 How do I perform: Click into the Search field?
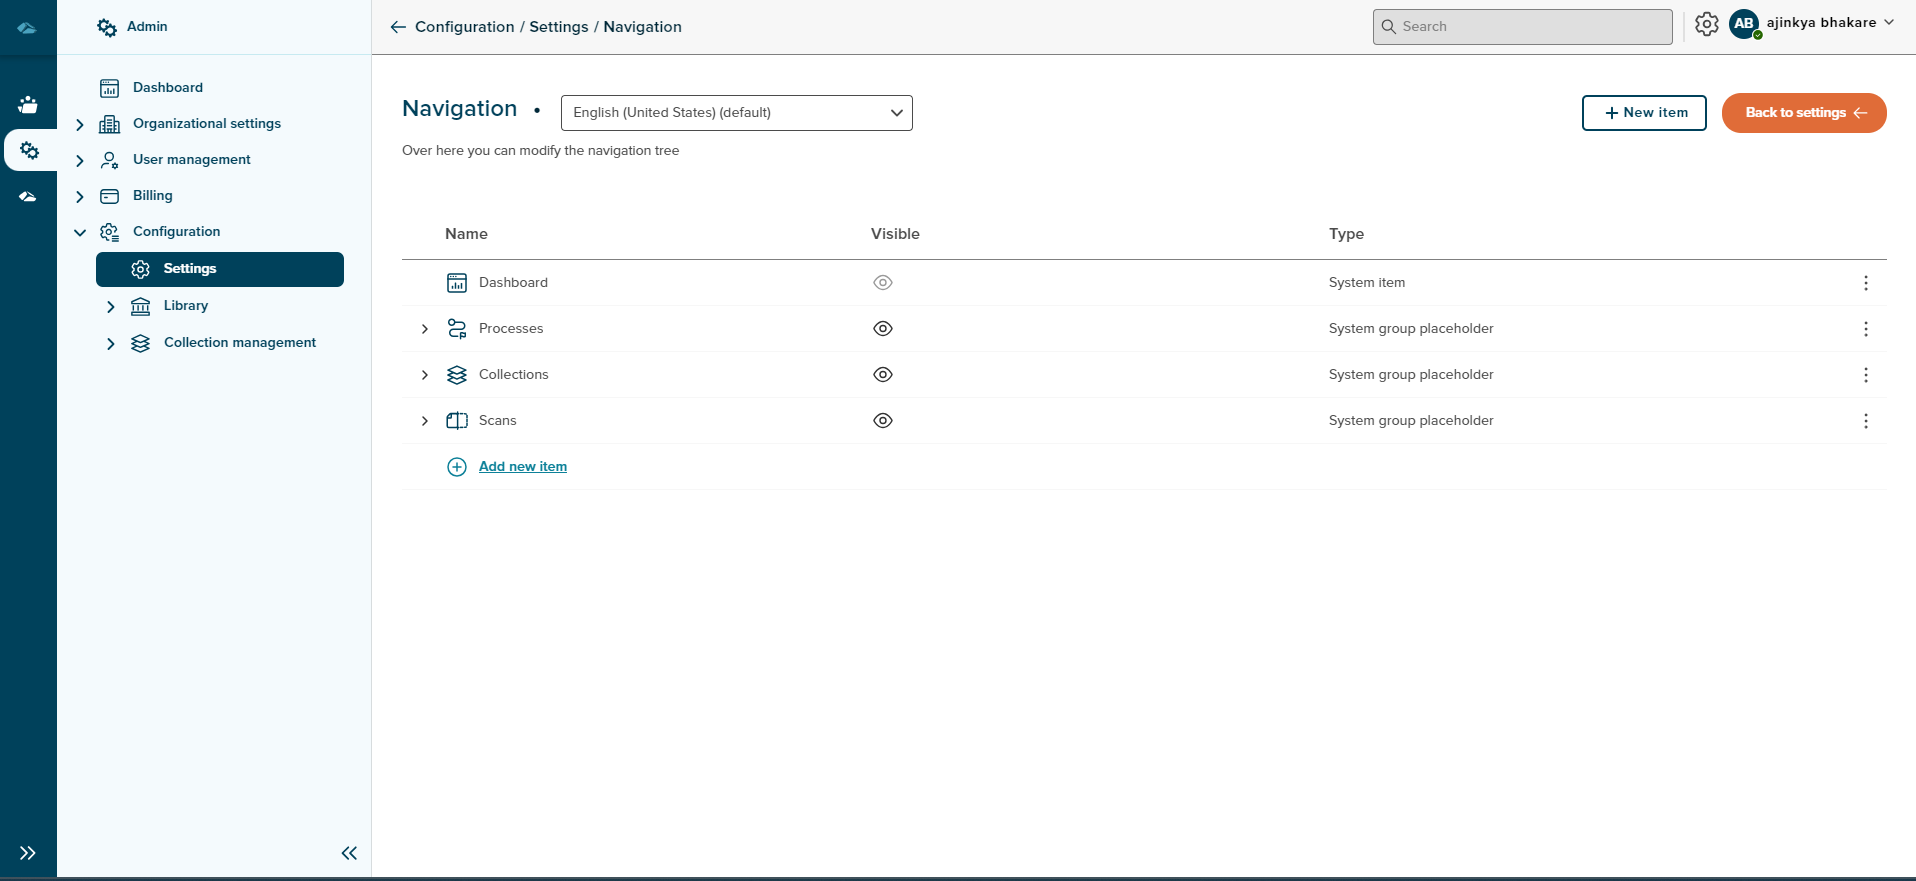(1530, 27)
